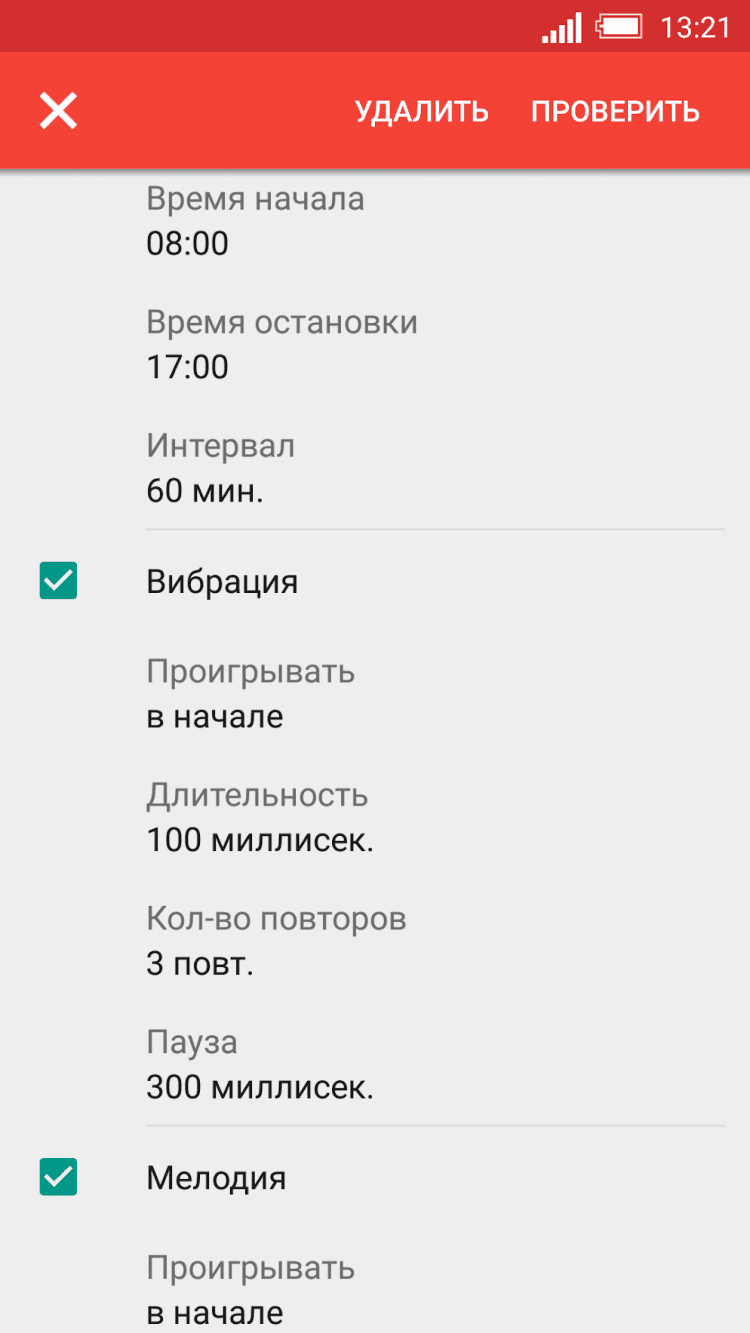This screenshot has height=1333, width=750.
Task: Change Время остановки 17:00
Action: 434,345
